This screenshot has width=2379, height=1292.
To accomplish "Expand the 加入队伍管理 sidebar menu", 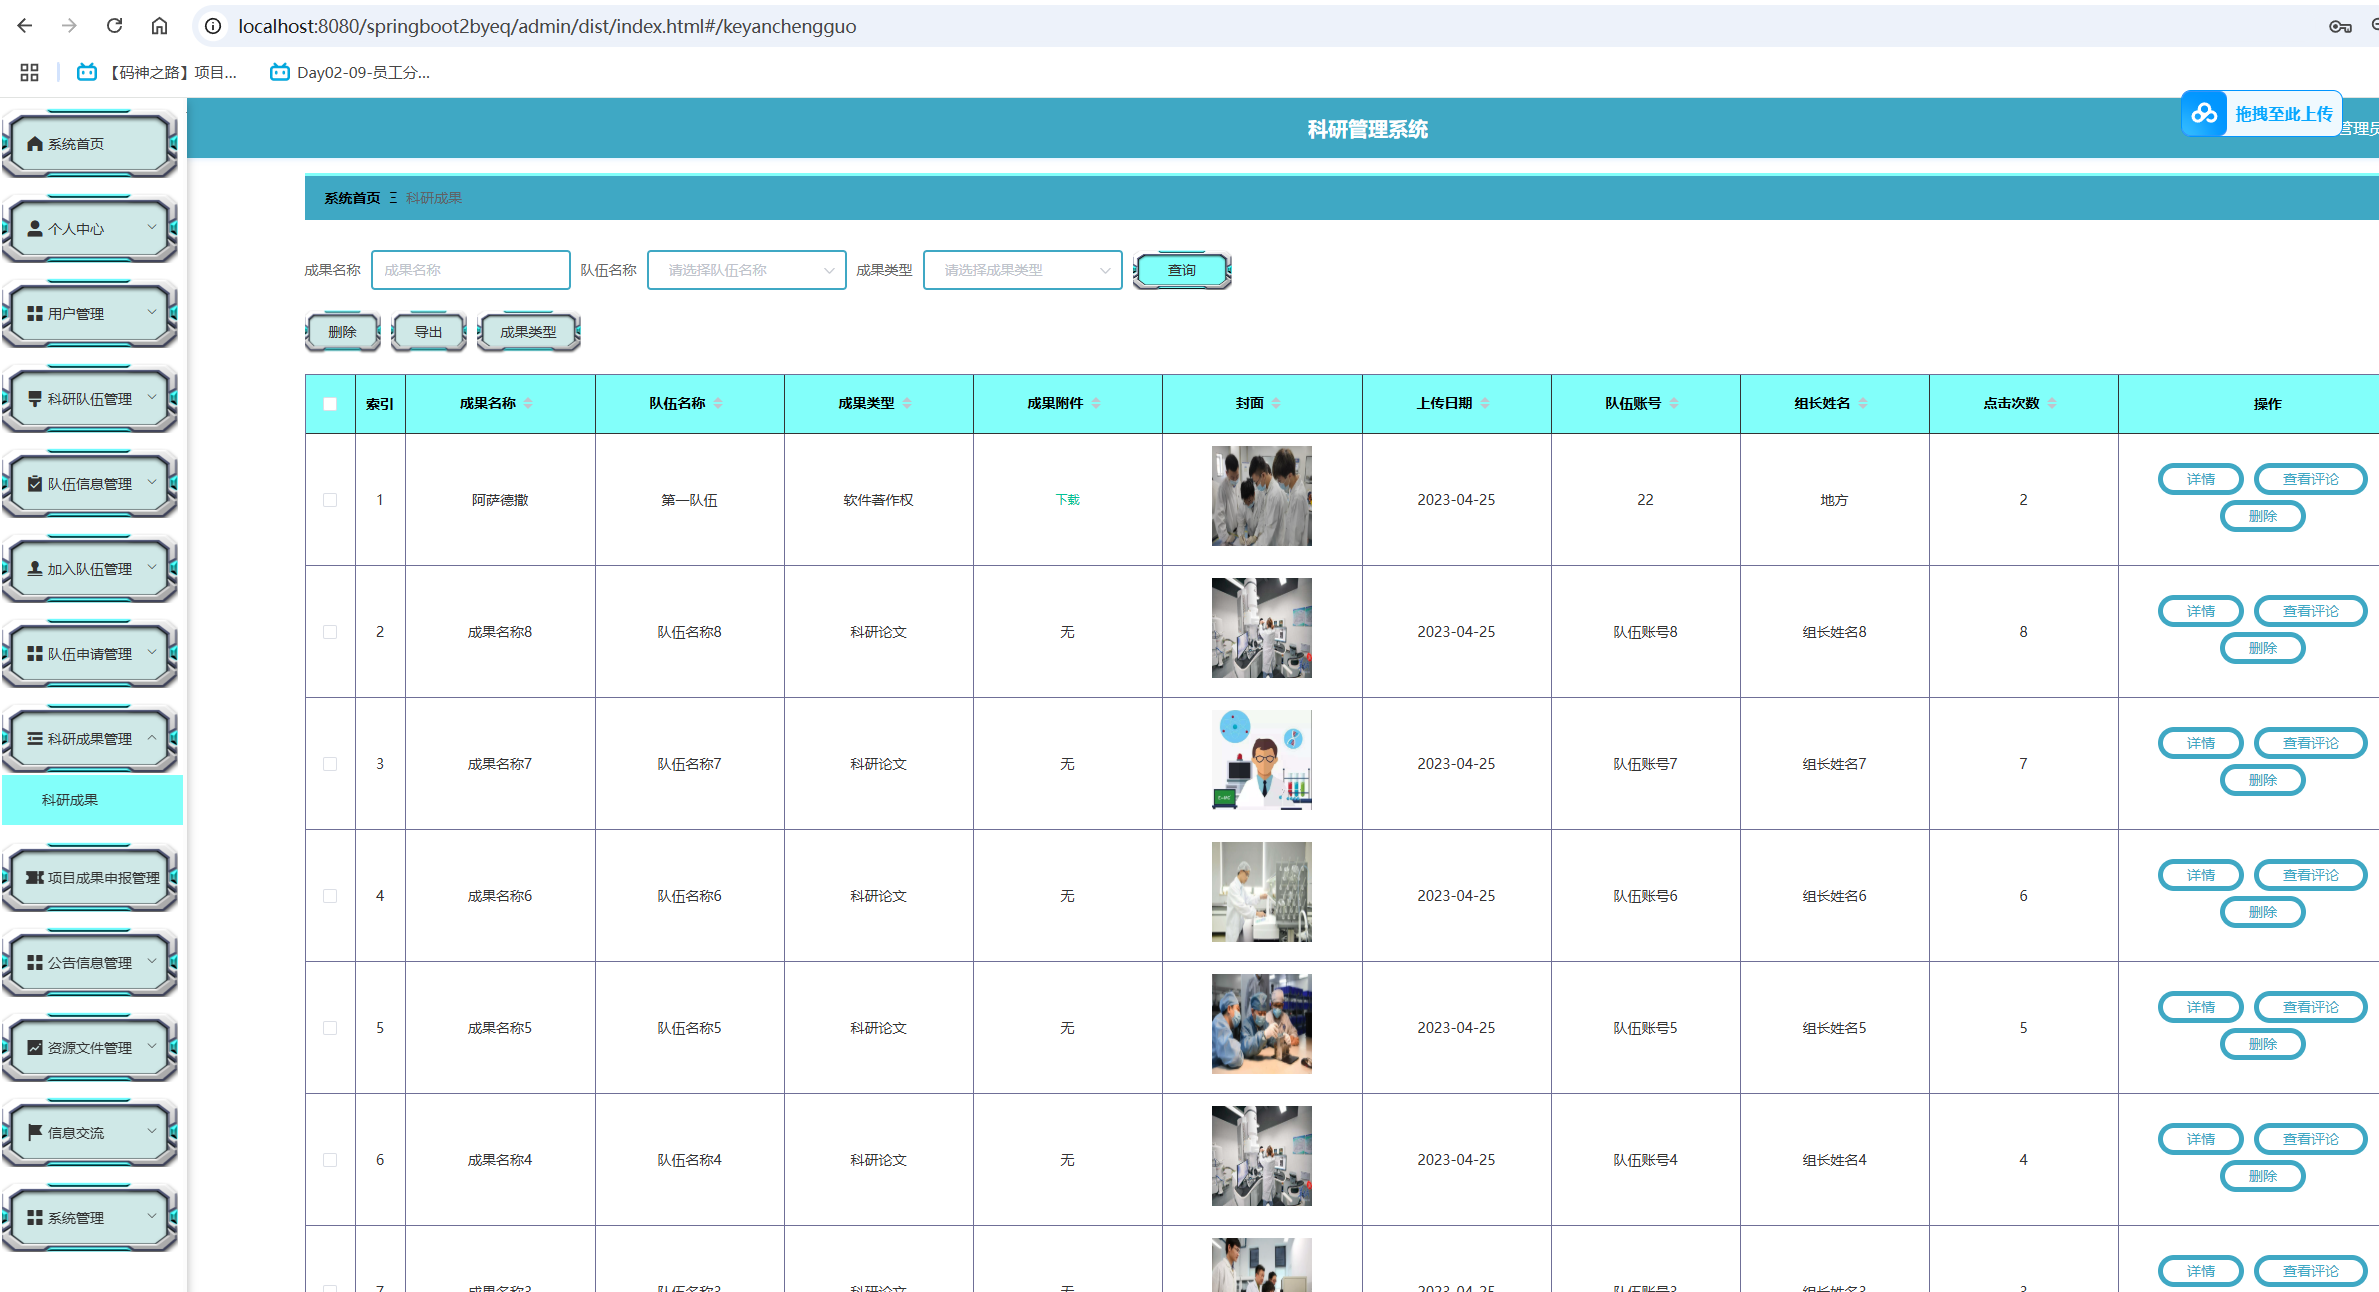I will pos(90,569).
